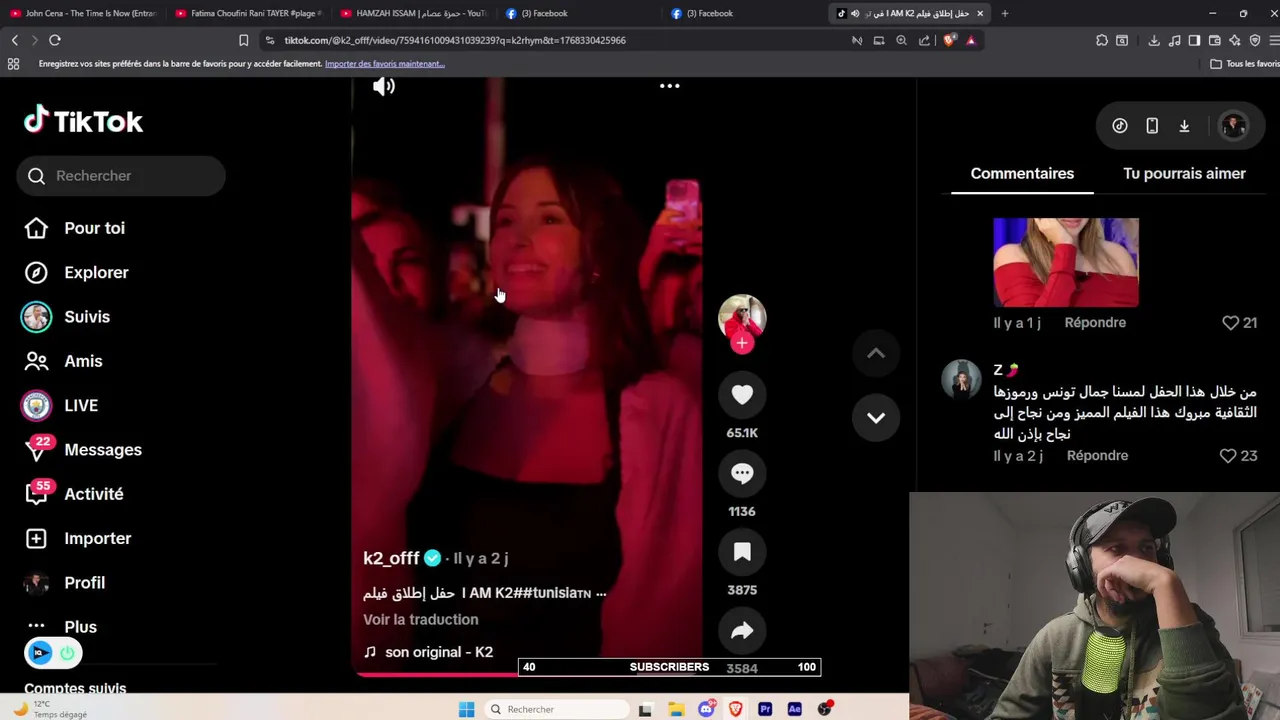This screenshot has width=1280, height=720.
Task: Click the TikTok logo
Action: (84, 121)
